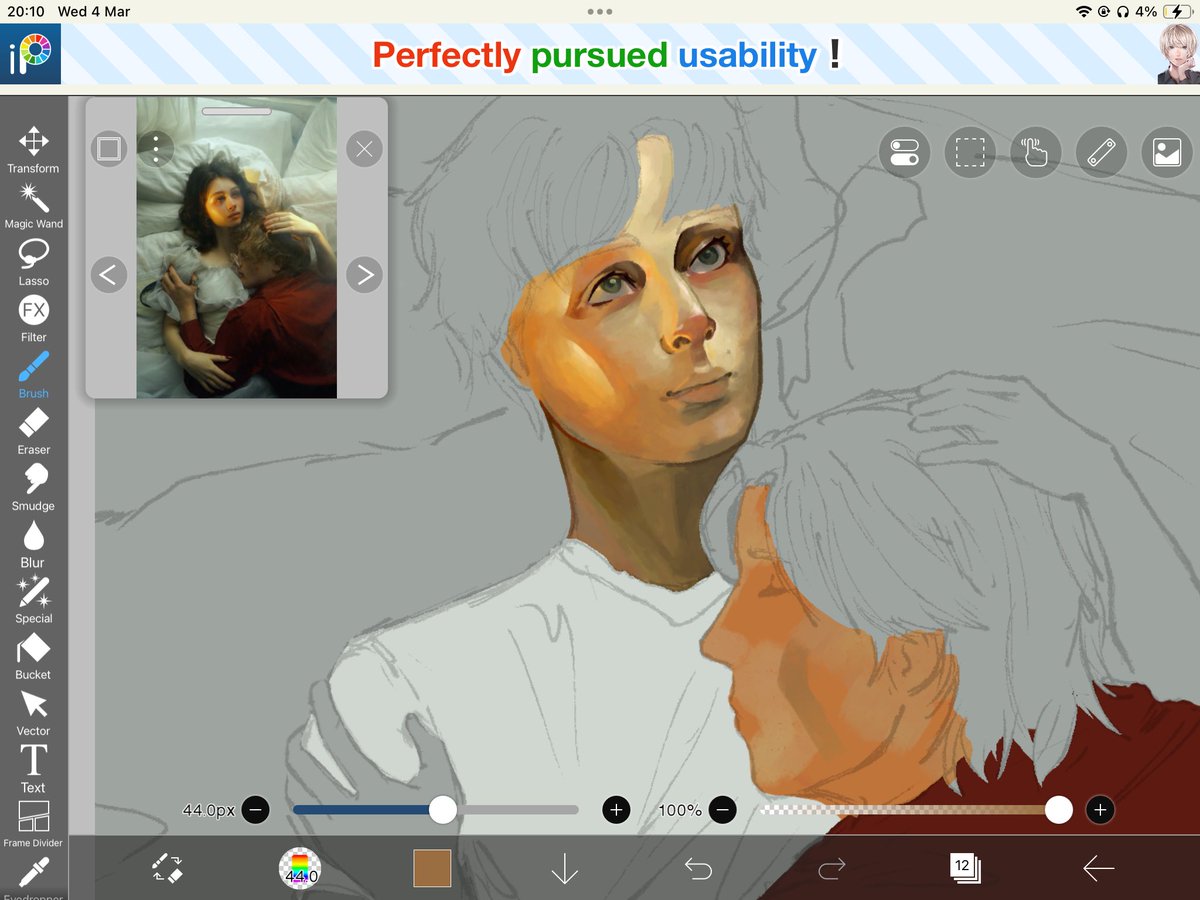The image size is (1200, 900).
Task: Select the Eyedropper tool
Action: point(33,878)
